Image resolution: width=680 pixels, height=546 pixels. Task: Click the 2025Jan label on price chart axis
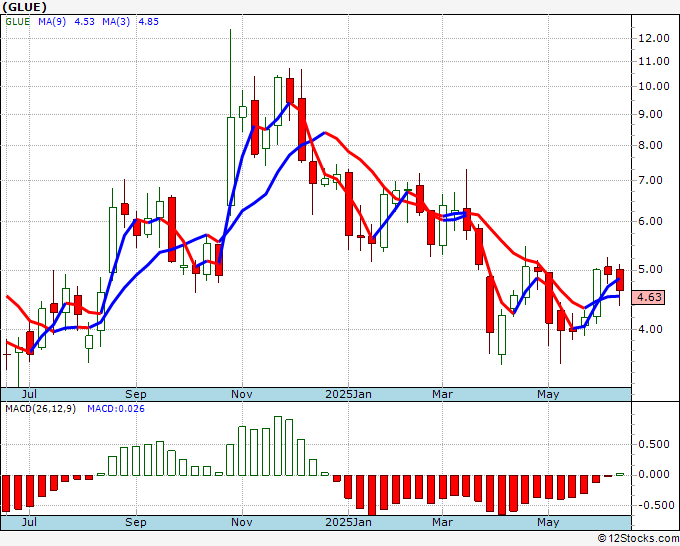(x=348, y=394)
